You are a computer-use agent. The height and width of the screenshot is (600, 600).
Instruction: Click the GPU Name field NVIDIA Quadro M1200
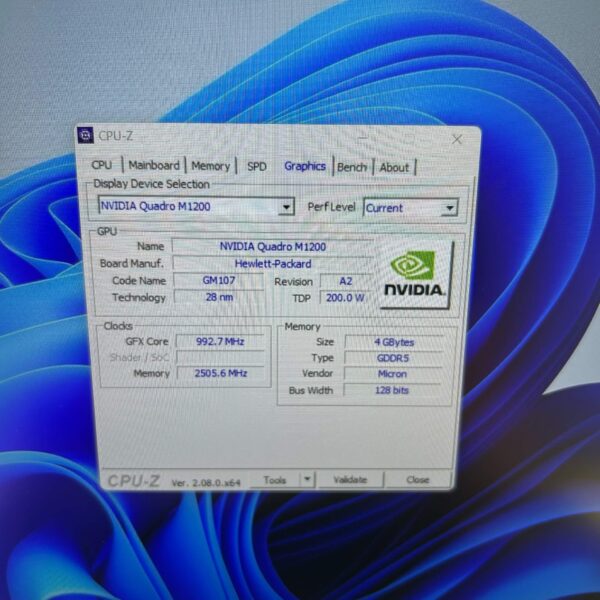pyautogui.click(x=272, y=246)
